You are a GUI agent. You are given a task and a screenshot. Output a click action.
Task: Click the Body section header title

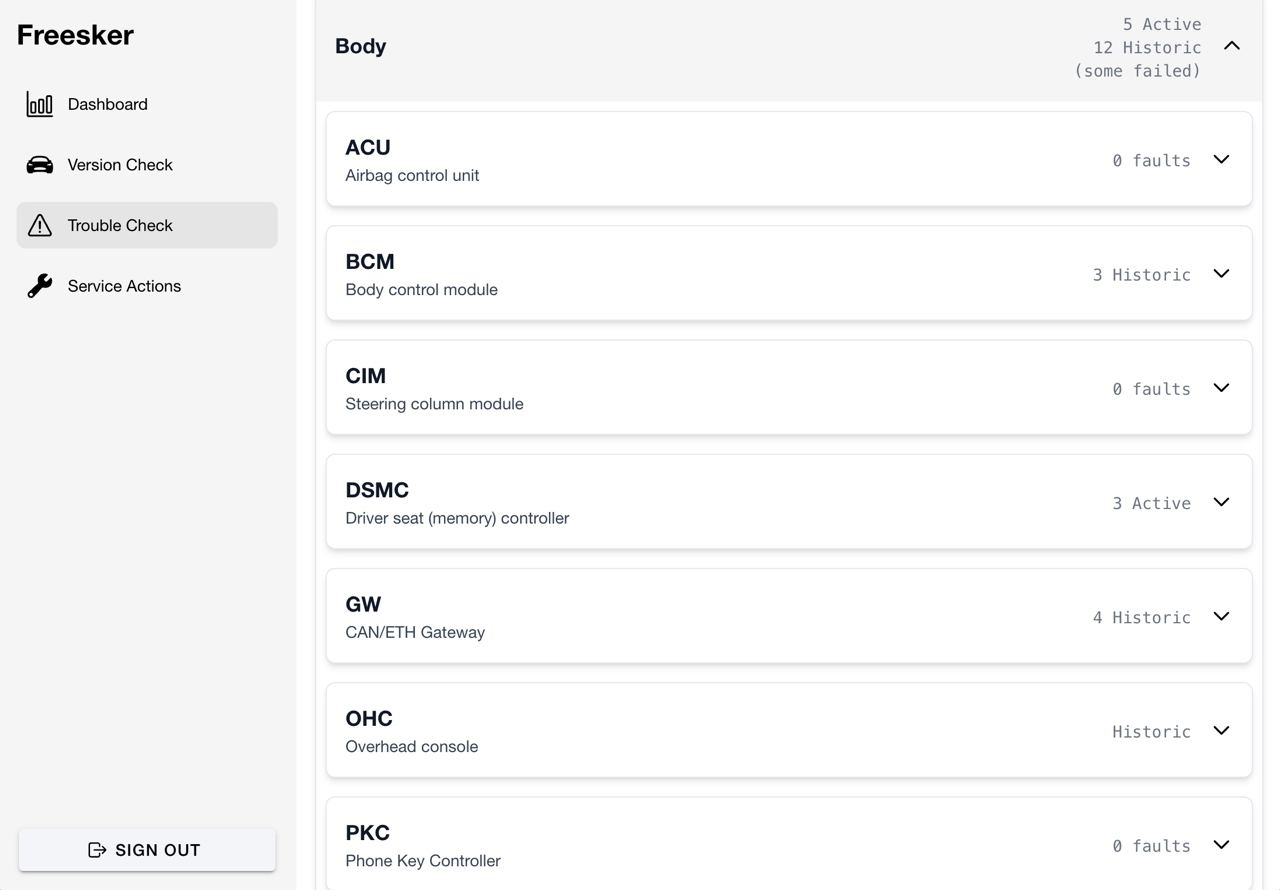[361, 46]
